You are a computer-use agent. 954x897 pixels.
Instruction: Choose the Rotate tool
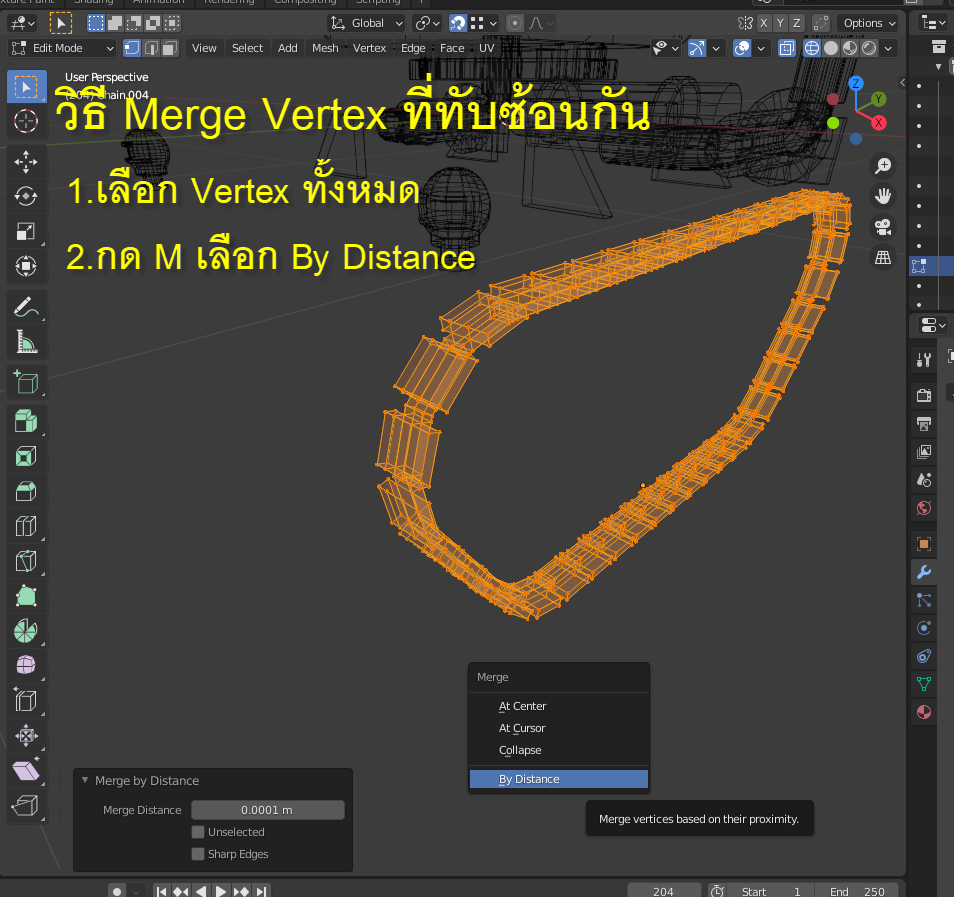tap(26, 197)
